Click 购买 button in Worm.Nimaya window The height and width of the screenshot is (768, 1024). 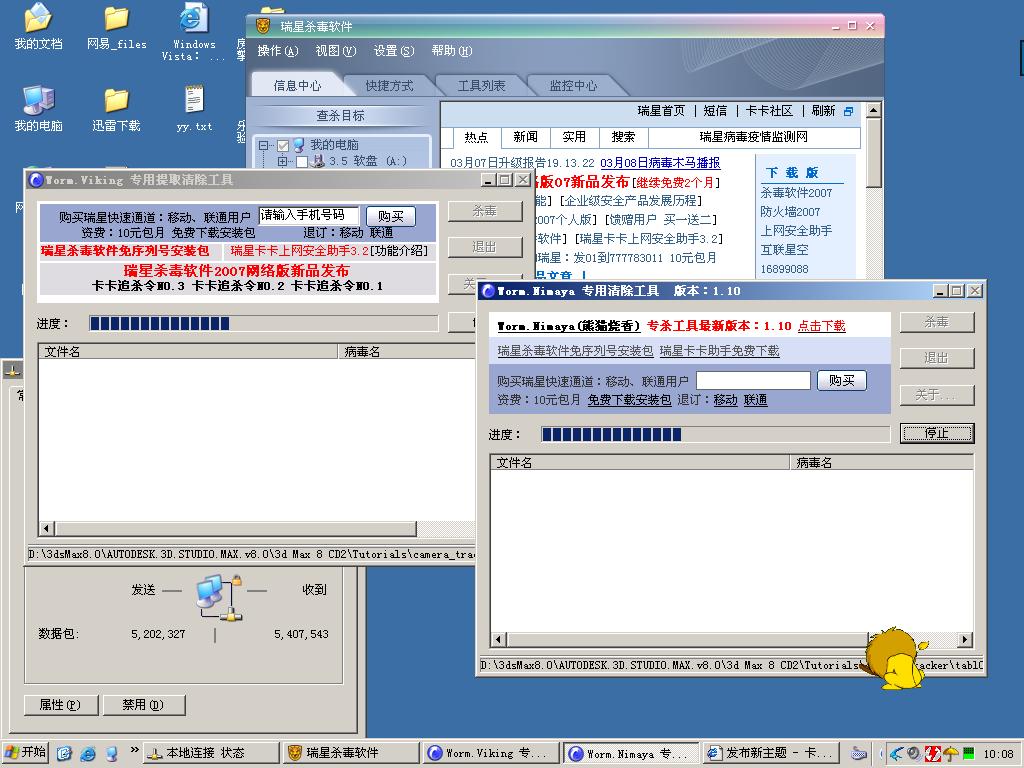(842, 380)
